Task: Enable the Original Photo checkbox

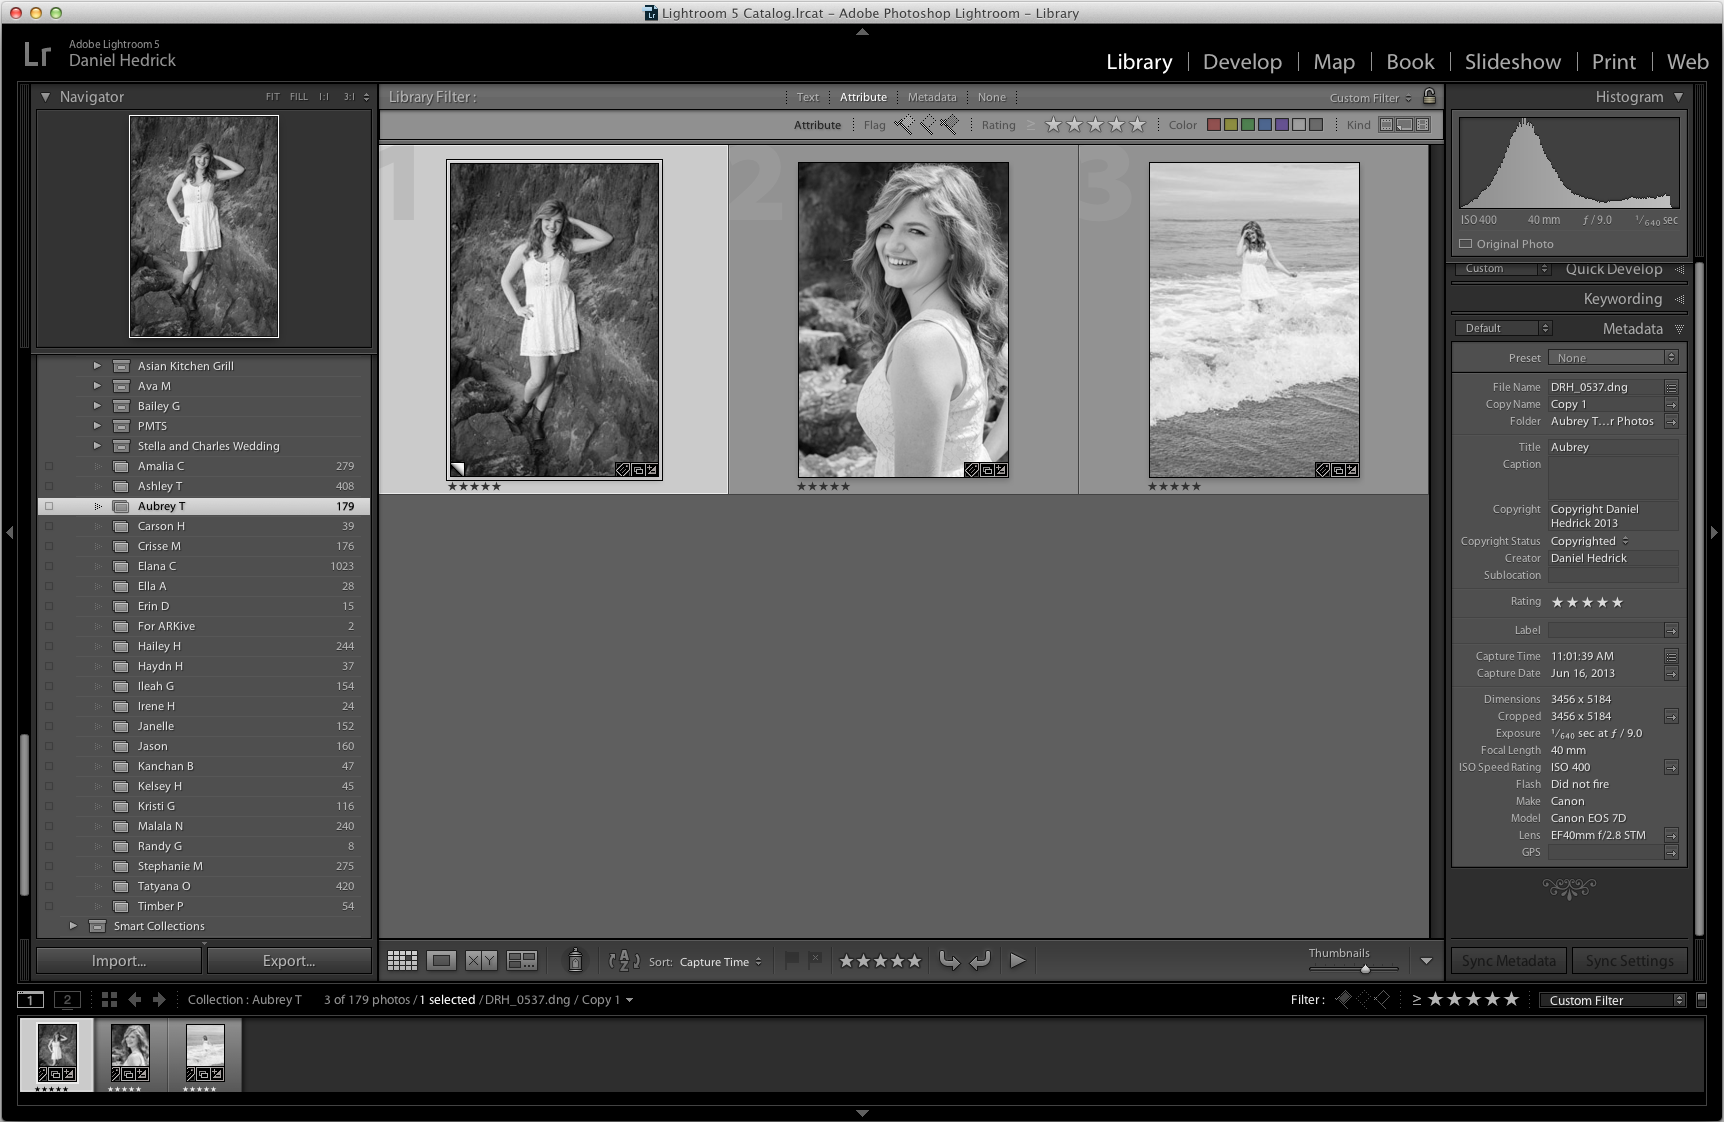Action: 1466,244
